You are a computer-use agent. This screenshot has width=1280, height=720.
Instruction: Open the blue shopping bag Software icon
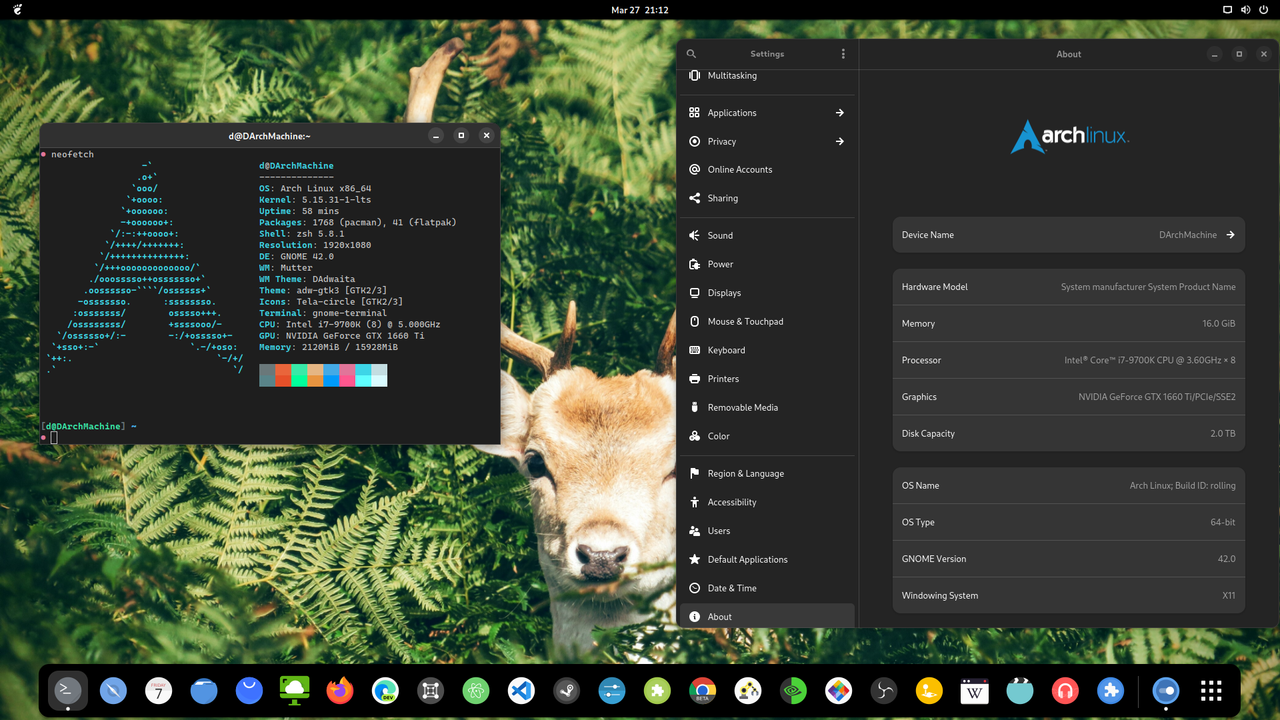coord(249,690)
